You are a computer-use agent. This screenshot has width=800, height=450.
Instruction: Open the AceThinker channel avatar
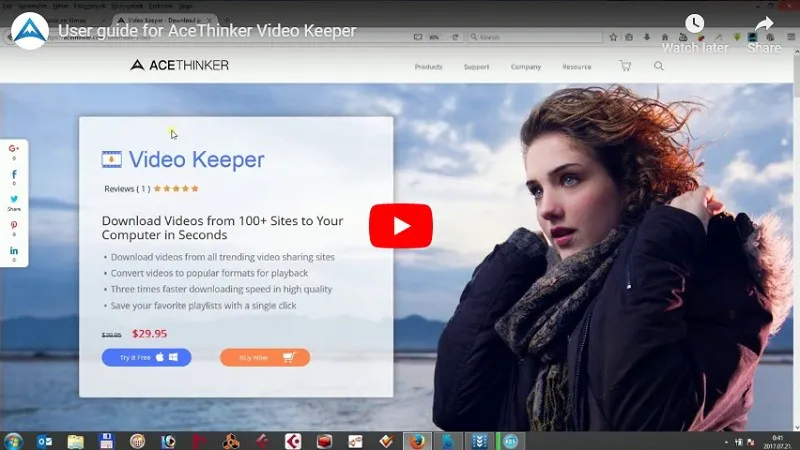tap(30, 31)
